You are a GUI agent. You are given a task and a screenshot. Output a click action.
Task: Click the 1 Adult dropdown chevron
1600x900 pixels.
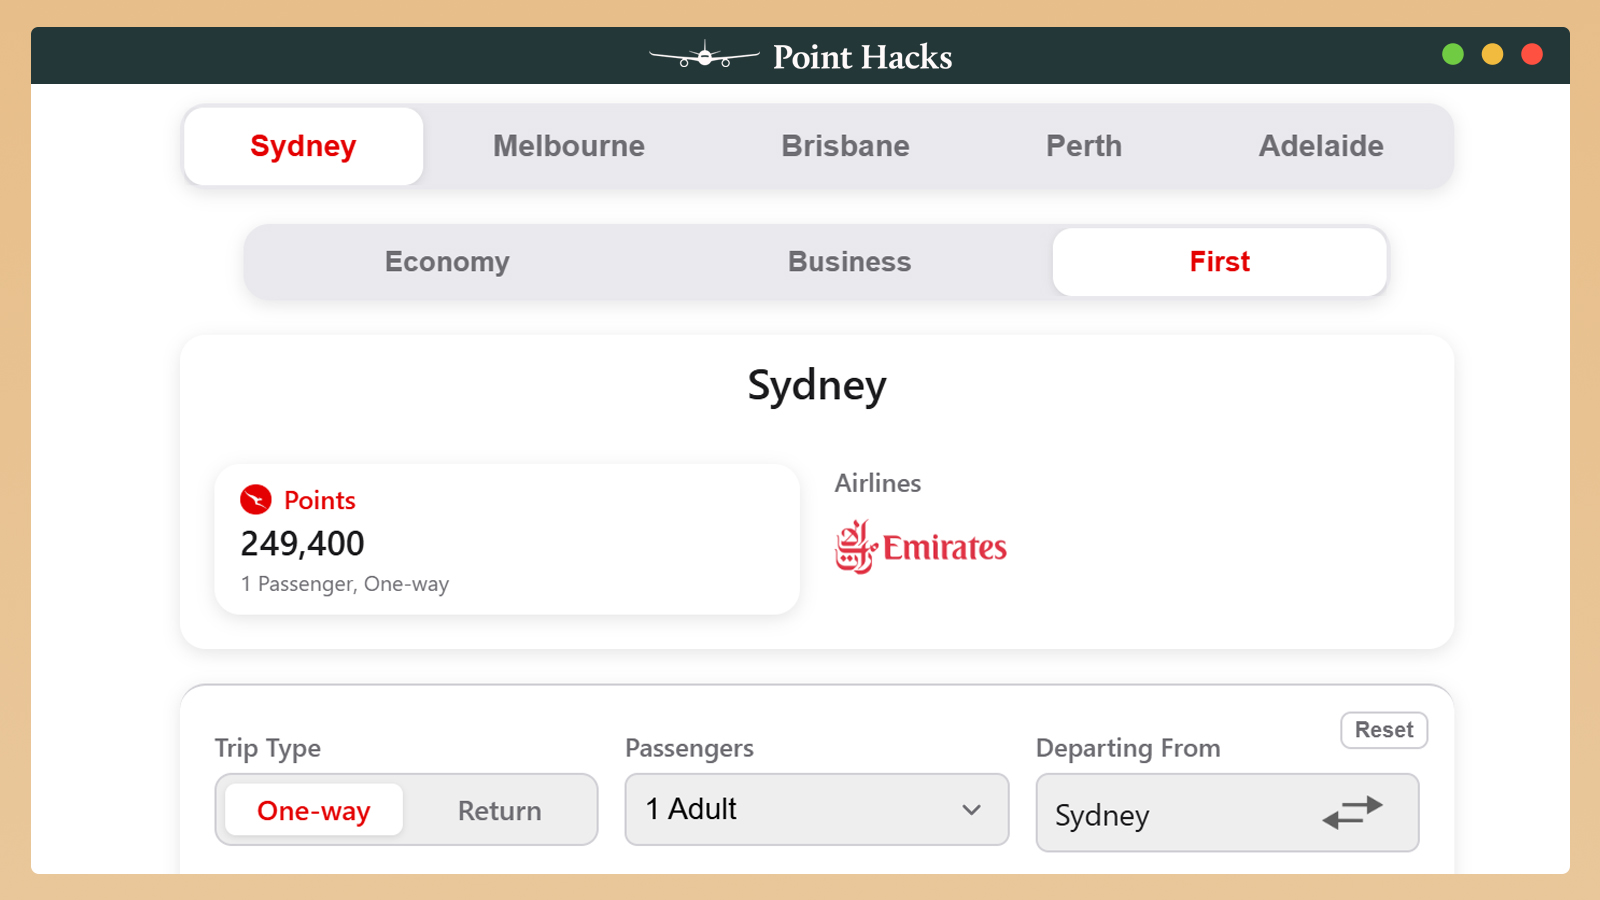tap(971, 810)
